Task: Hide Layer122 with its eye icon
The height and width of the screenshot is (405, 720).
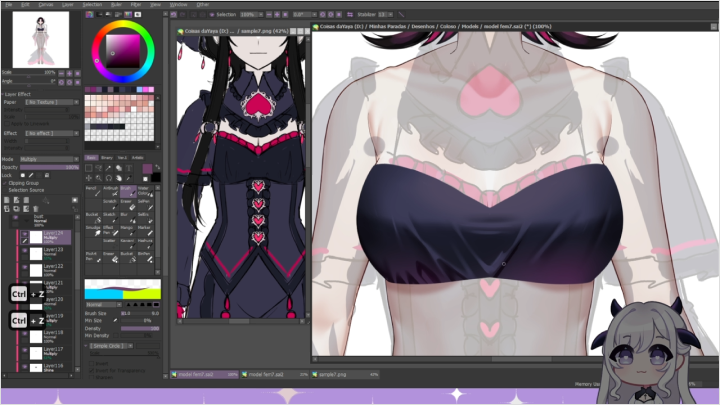Action: 24,267
